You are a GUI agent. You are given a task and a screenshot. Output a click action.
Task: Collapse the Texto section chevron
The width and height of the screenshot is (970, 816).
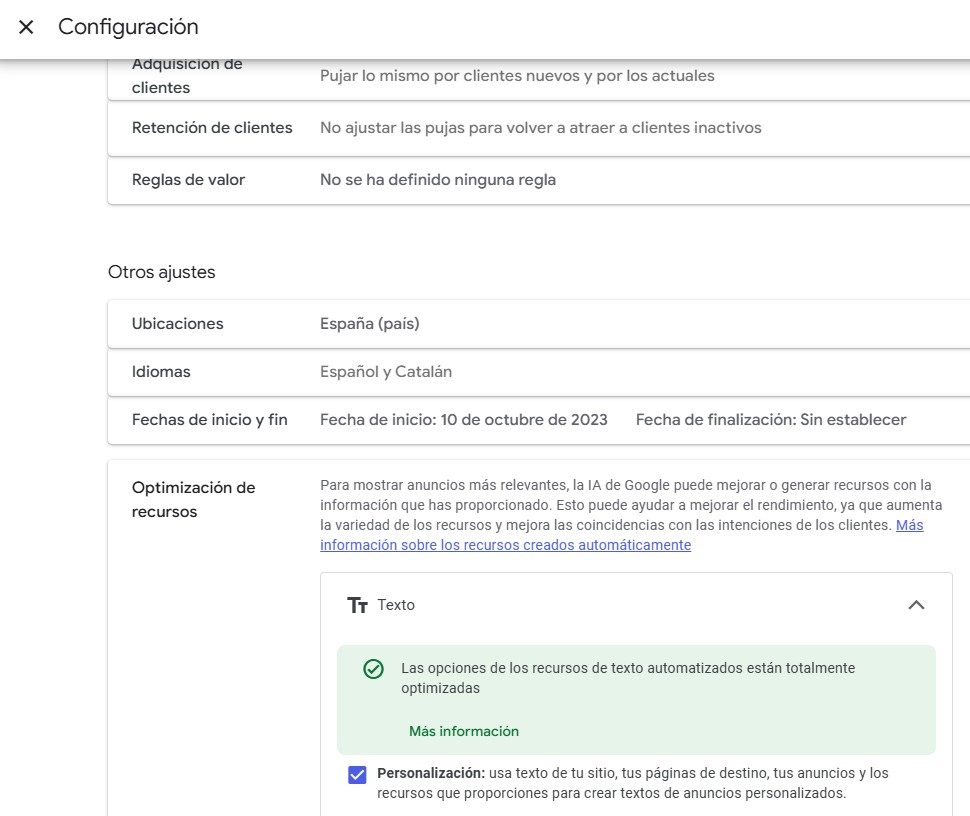tap(916, 605)
